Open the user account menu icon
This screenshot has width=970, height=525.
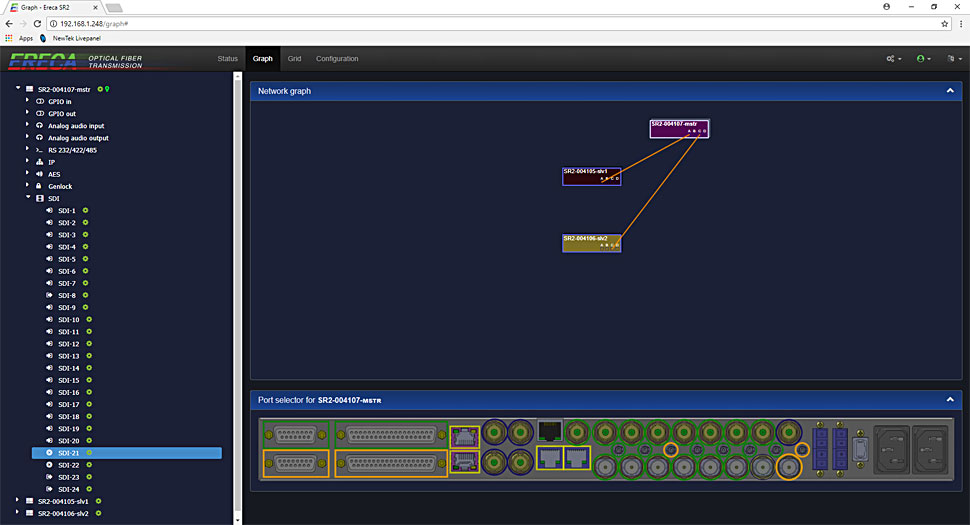[x=922, y=59]
